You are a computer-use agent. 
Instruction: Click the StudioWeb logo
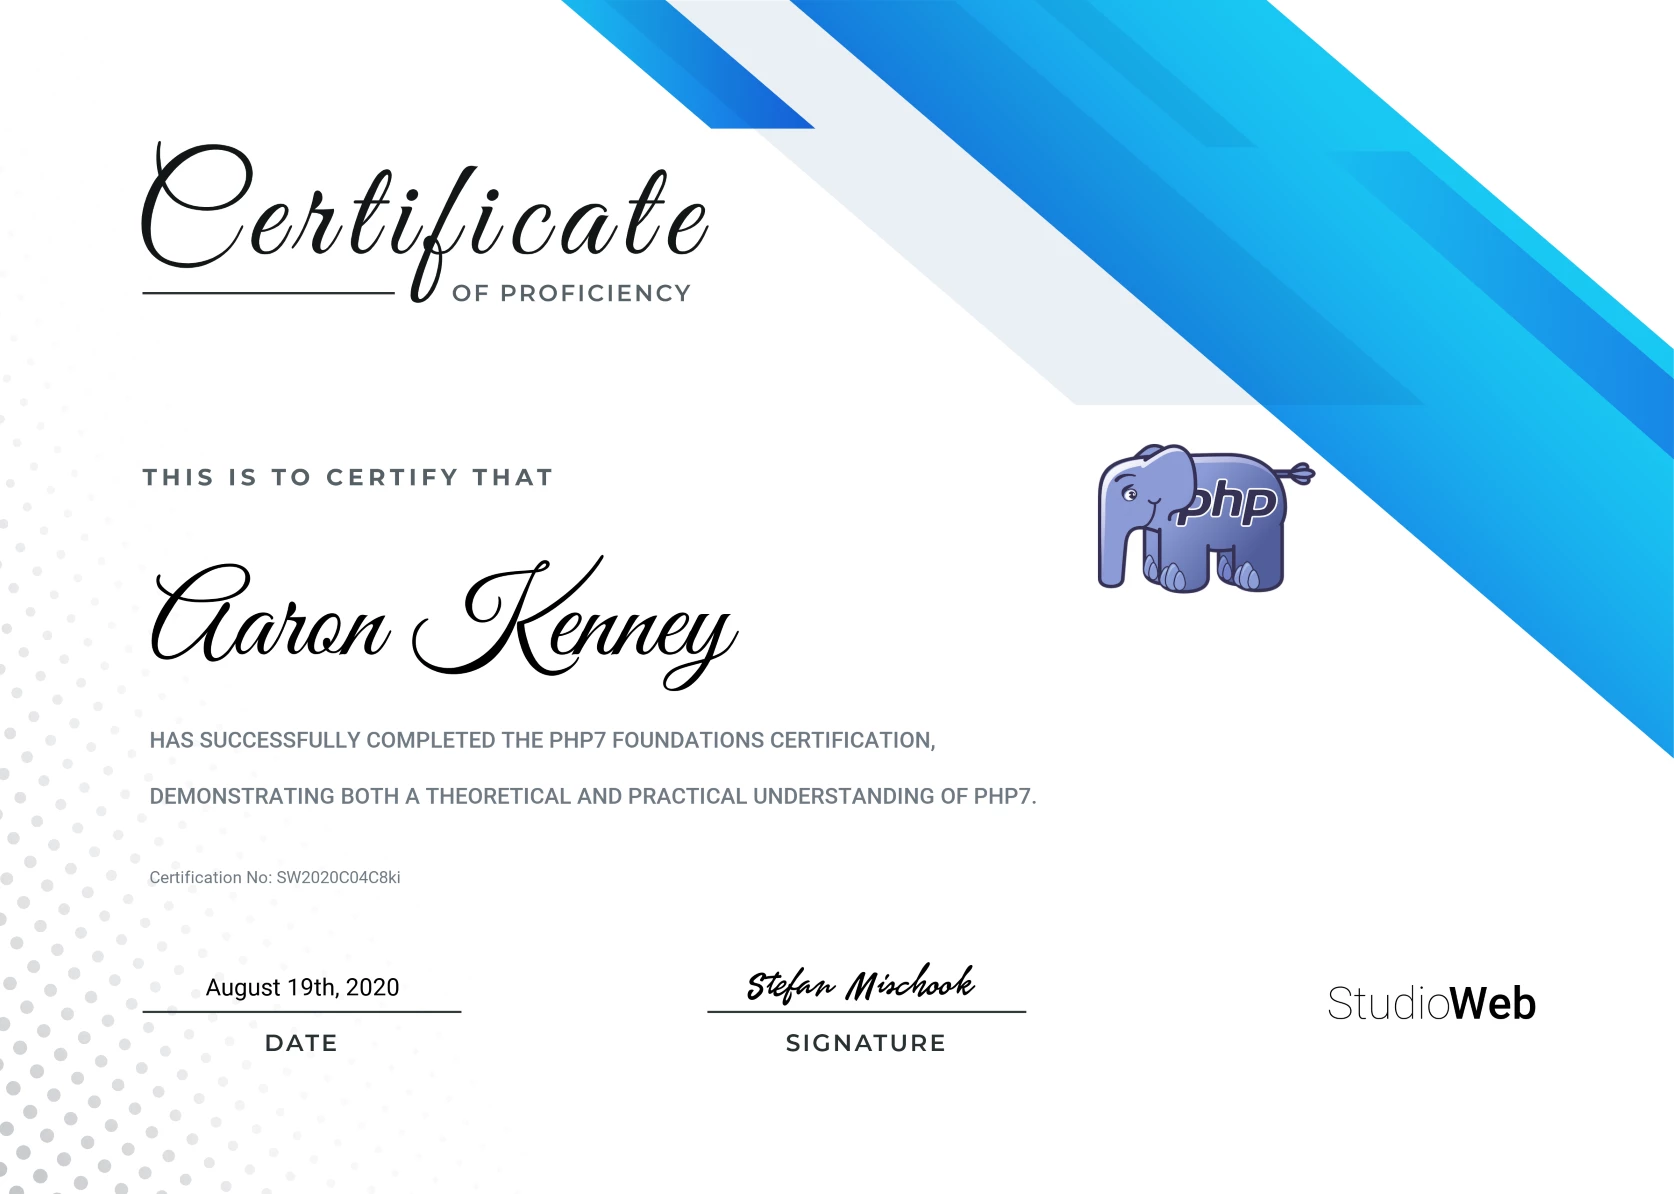click(1431, 1003)
